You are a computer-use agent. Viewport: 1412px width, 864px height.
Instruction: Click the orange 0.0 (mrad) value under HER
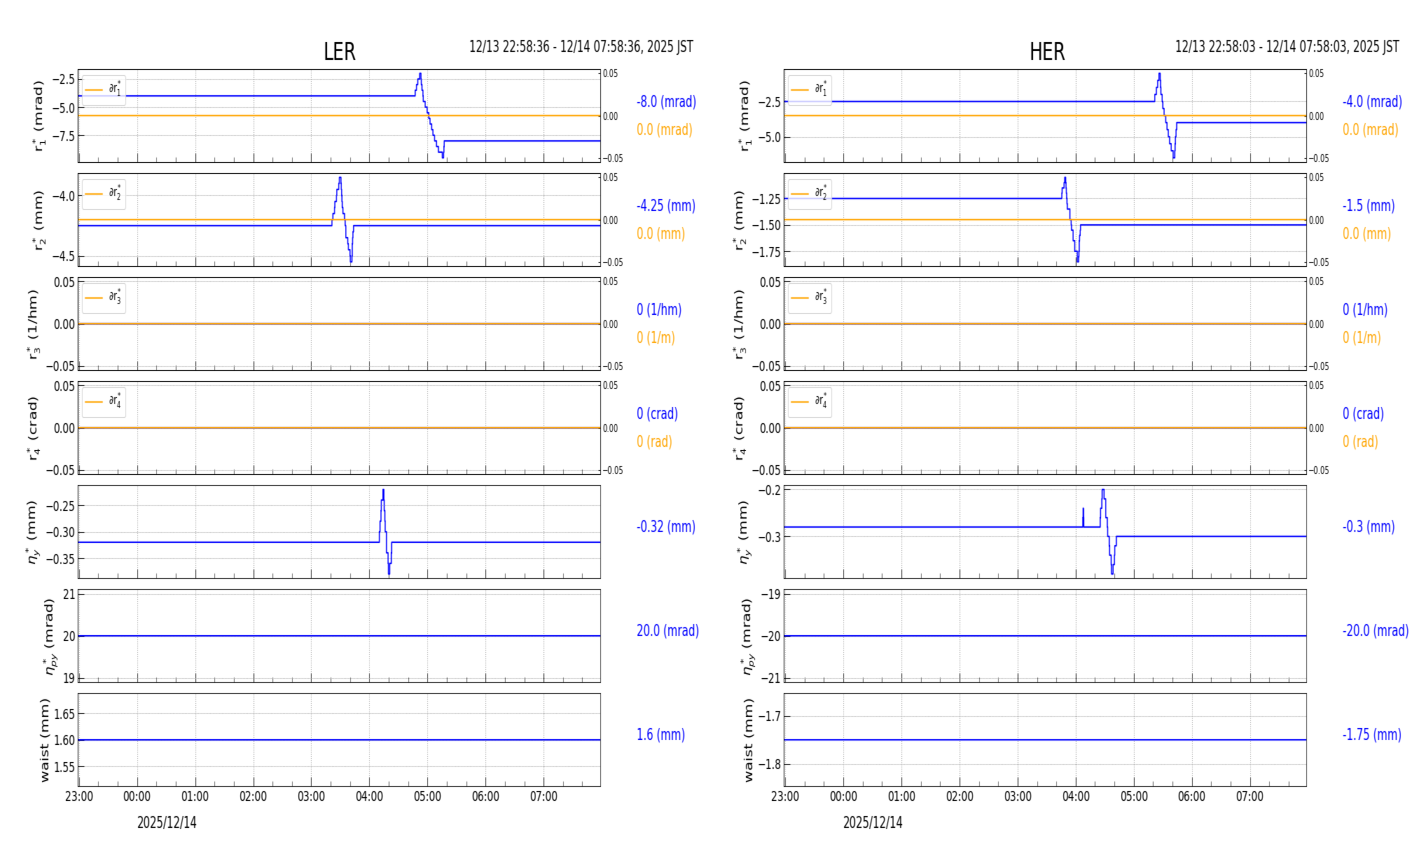[1371, 130]
